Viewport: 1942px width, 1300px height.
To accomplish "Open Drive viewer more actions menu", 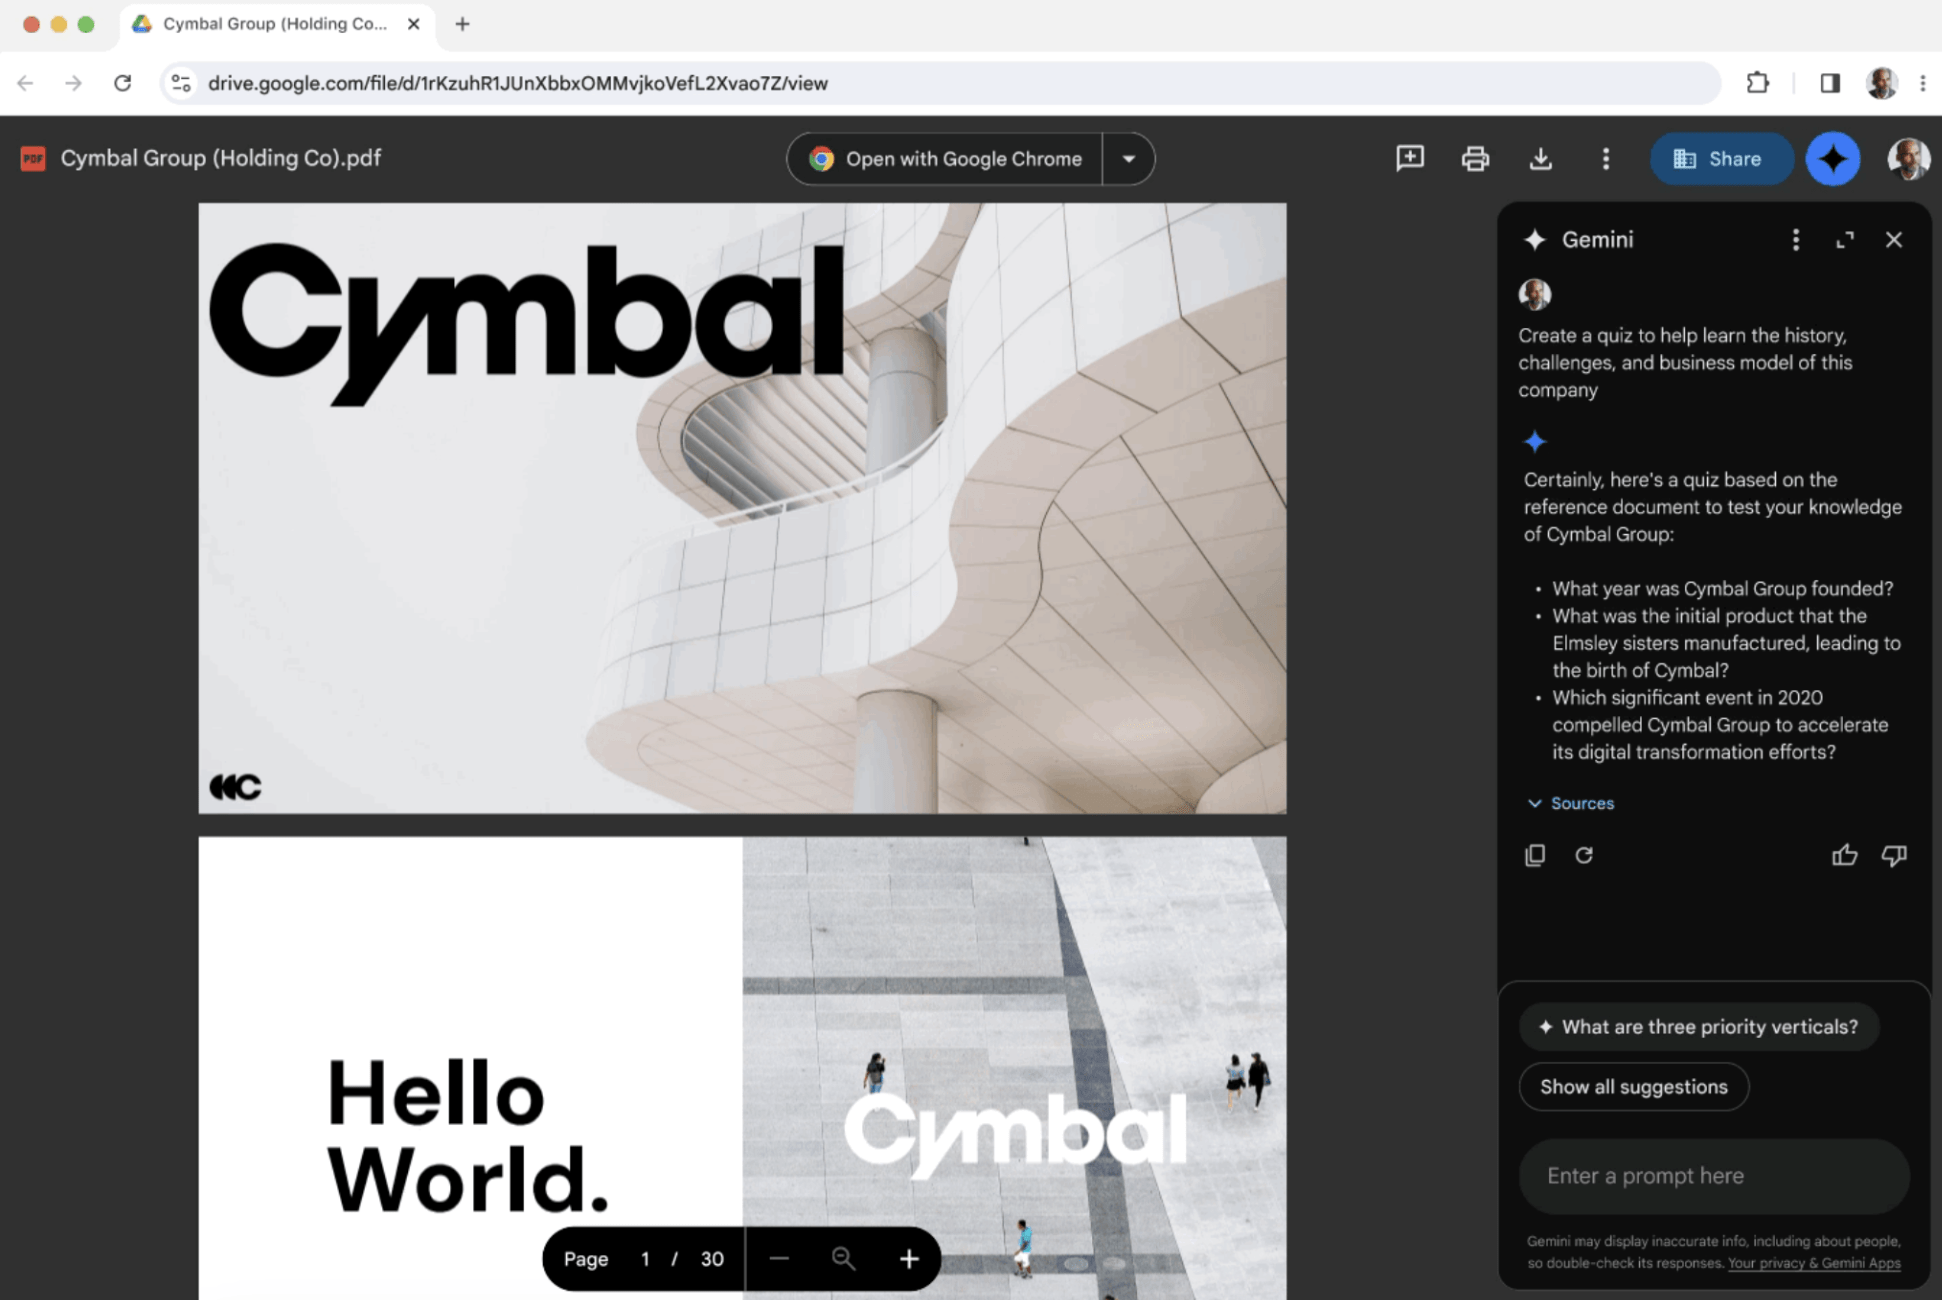I will (x=1606, y=158).
